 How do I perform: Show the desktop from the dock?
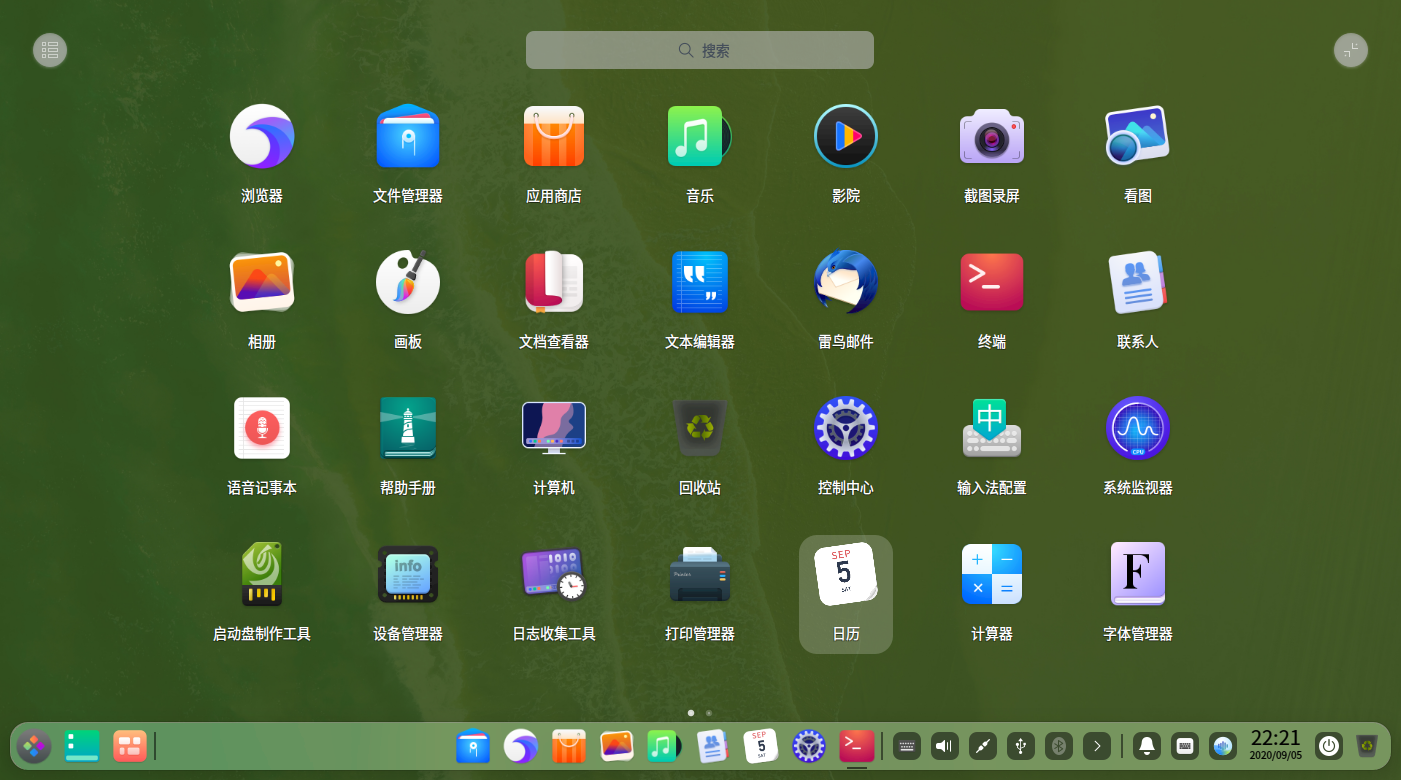82,746
